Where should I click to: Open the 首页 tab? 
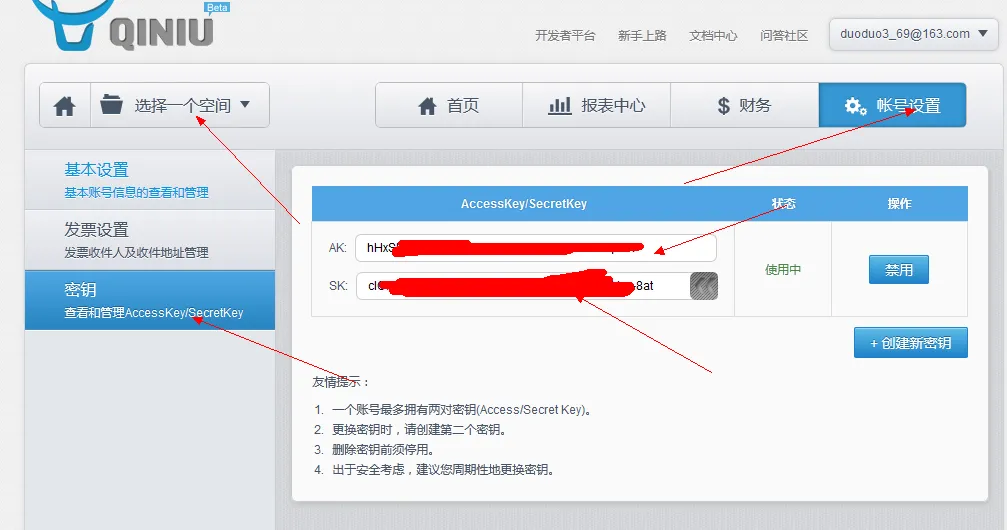[449, 105]
